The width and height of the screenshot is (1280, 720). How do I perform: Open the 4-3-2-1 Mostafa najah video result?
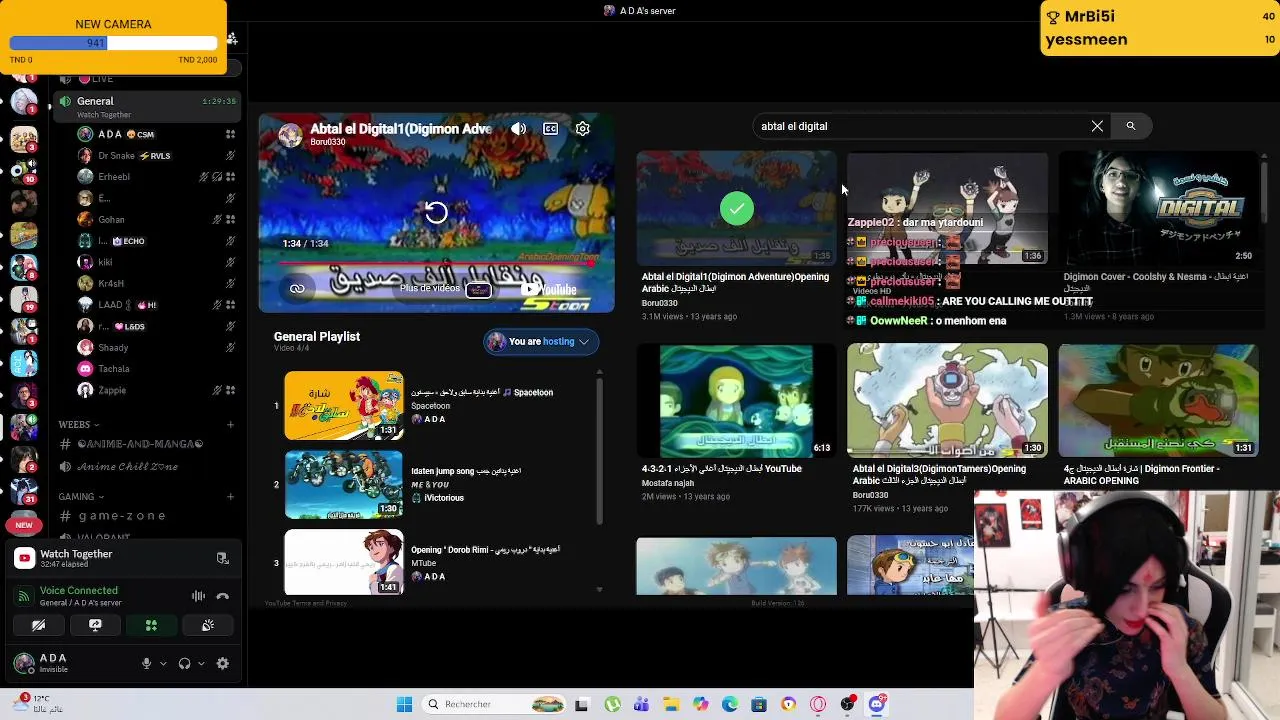pyautogui.click(x=736, y=400)
